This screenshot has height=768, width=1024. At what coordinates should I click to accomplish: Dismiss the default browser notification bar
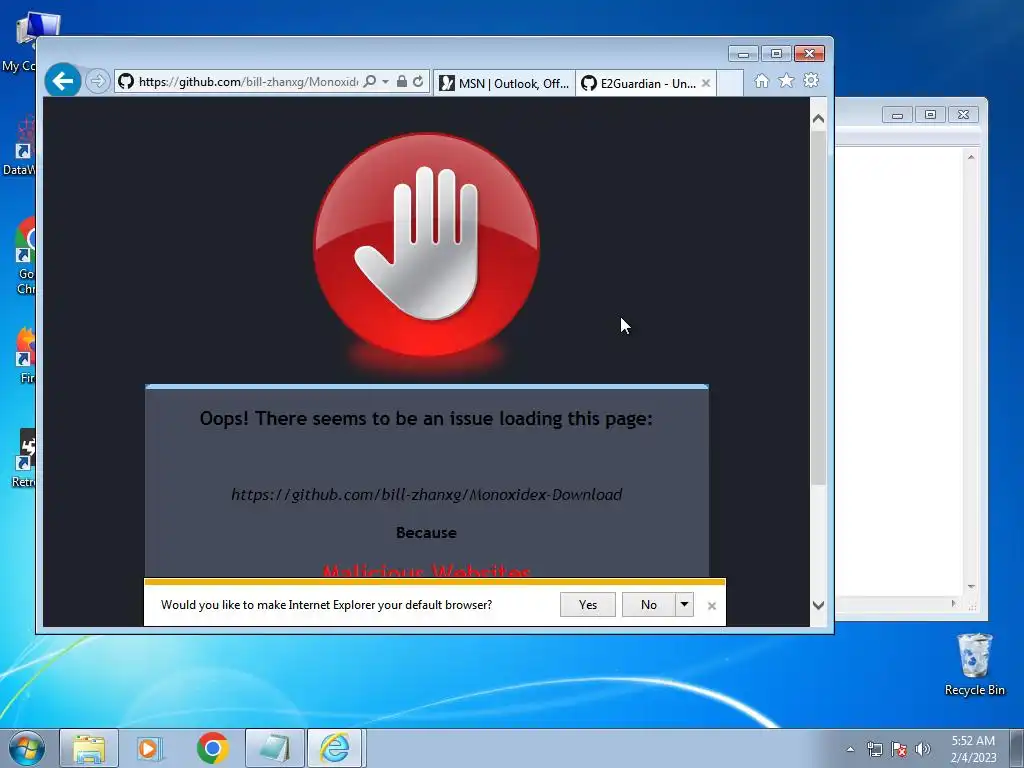click(x=712, y=606)
